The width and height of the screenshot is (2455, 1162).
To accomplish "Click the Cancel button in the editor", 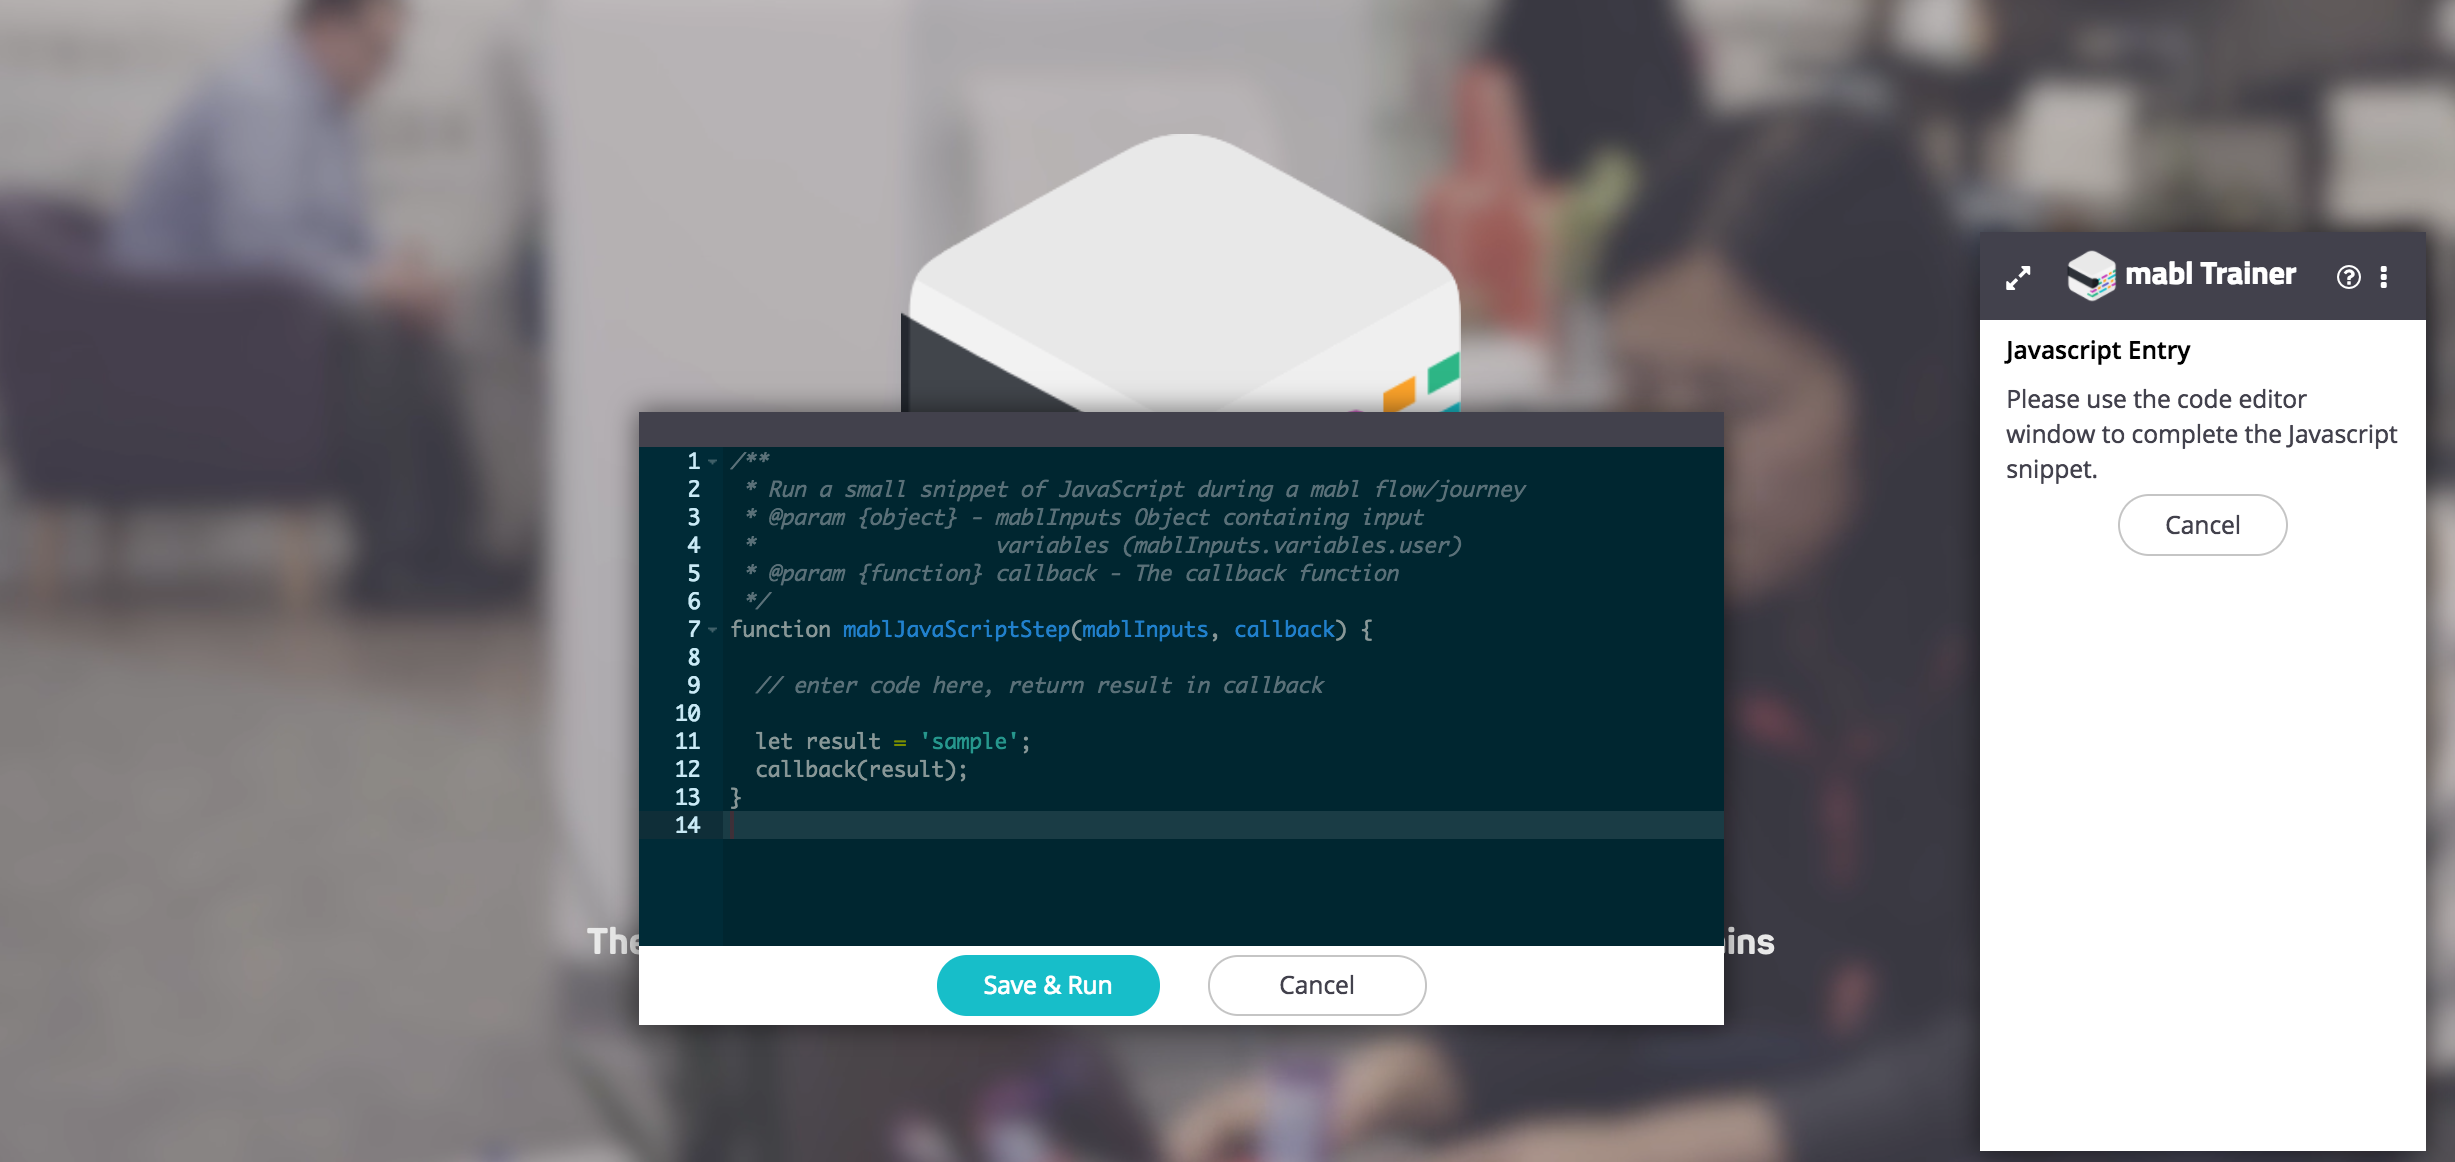I will (x=1315, y=985).
